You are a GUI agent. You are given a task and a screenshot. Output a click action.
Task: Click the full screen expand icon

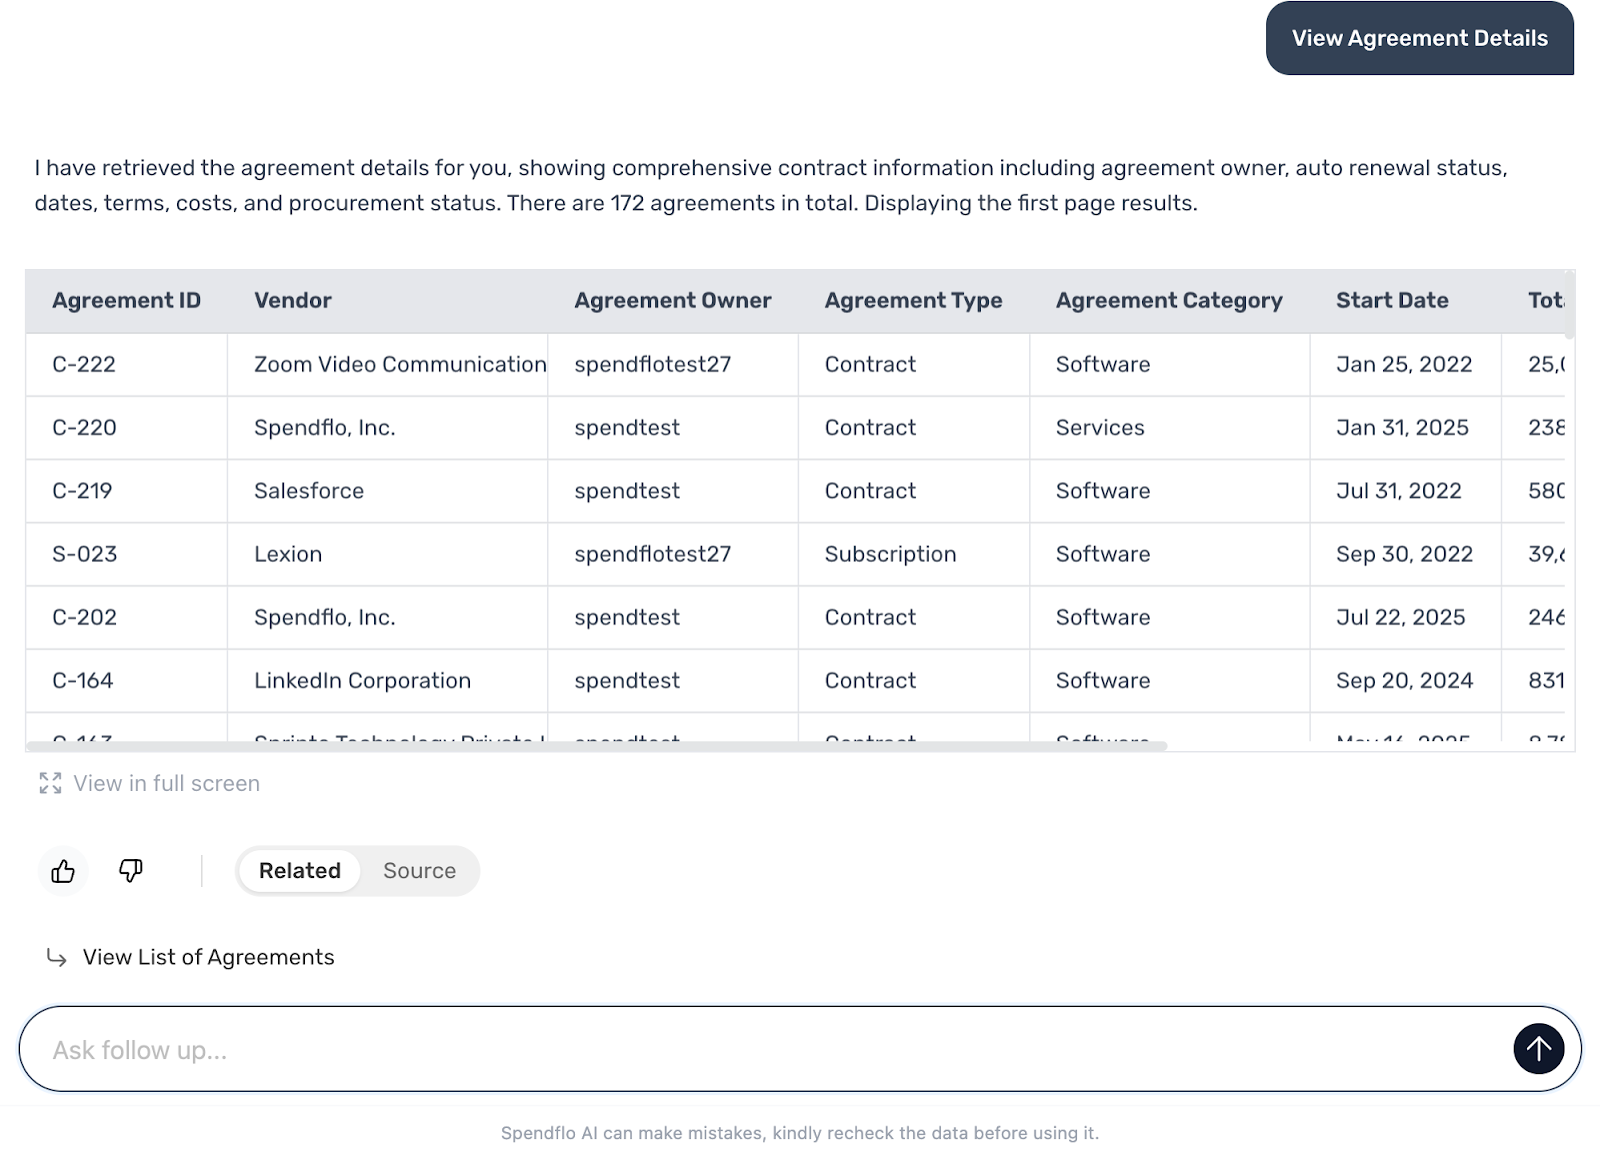tap(50, 783)
